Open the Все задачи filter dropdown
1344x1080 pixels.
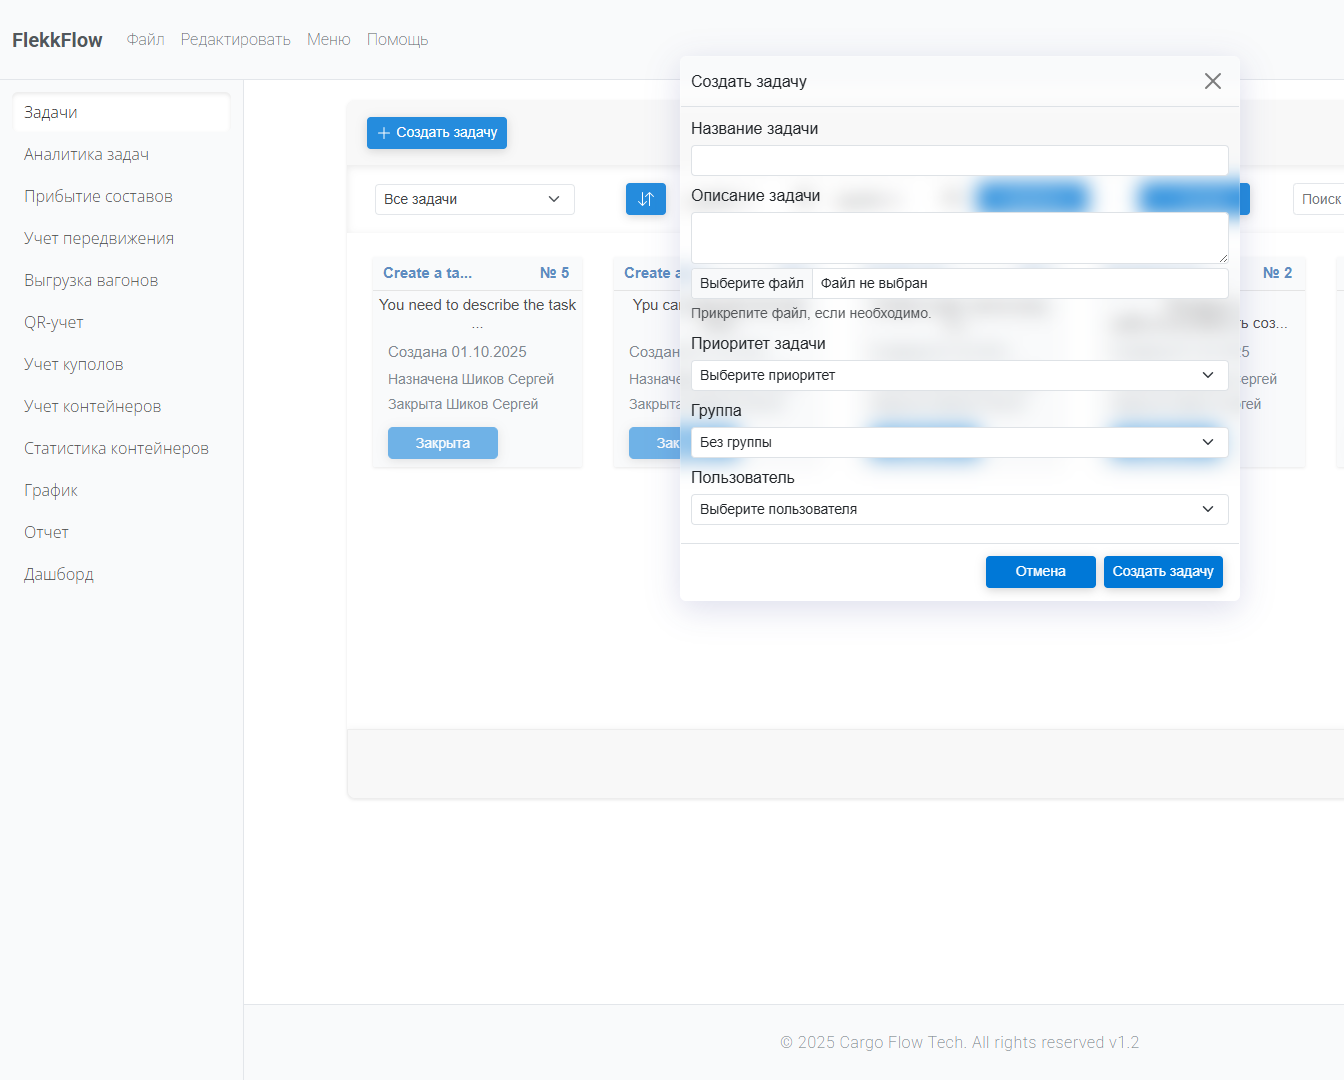point(474,199)
